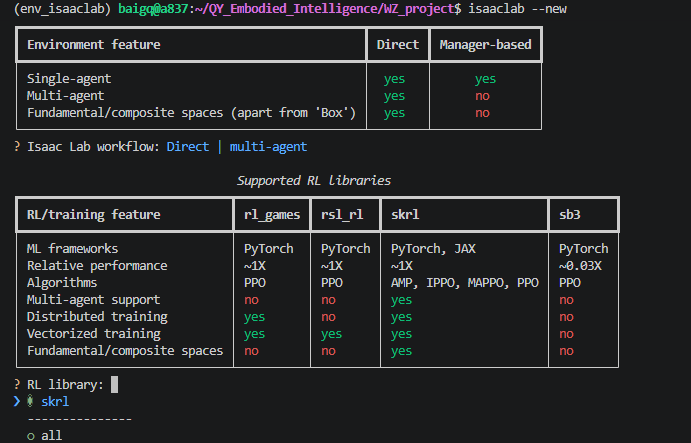The height and width of the screenshot is (443, 691).
Task: Click 'PyTorch' ML frameworks cell under sb3
Action: 583,249
